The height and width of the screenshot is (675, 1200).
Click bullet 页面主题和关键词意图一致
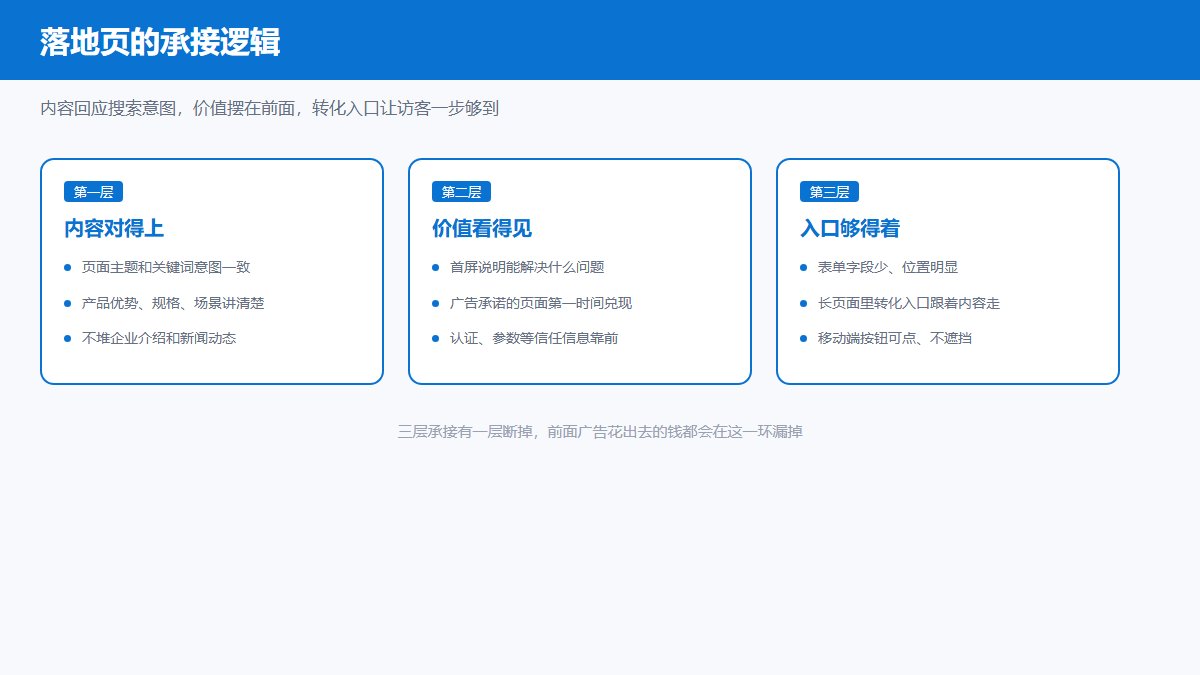pos(166,267)
